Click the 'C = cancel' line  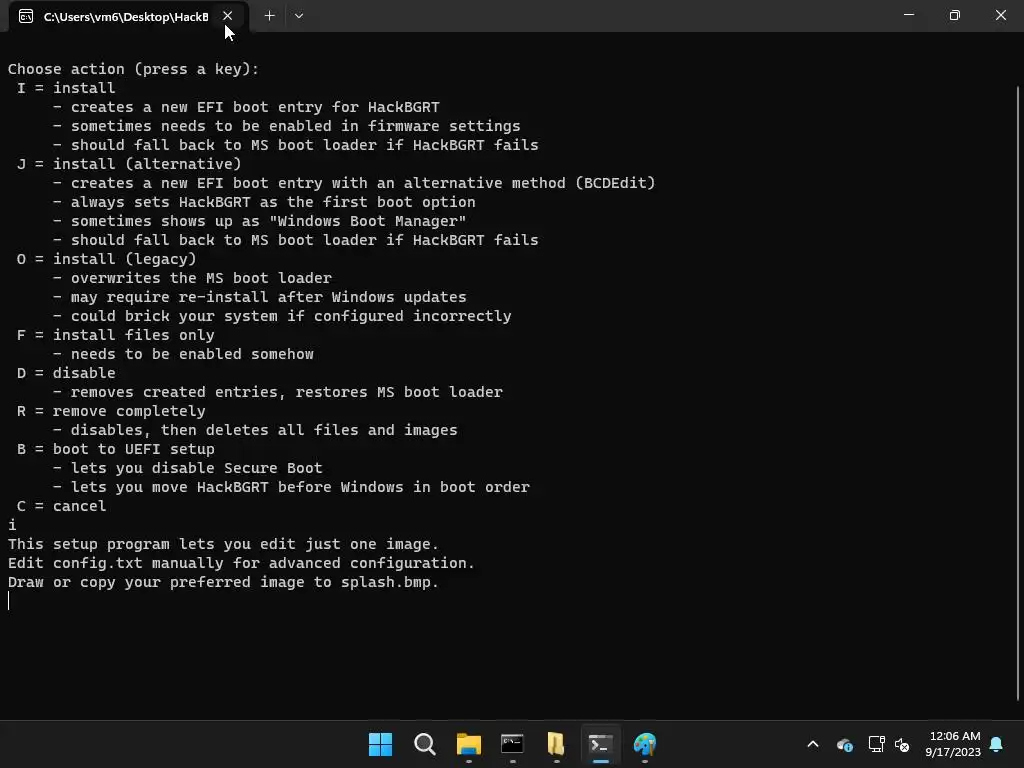[61, 506]
